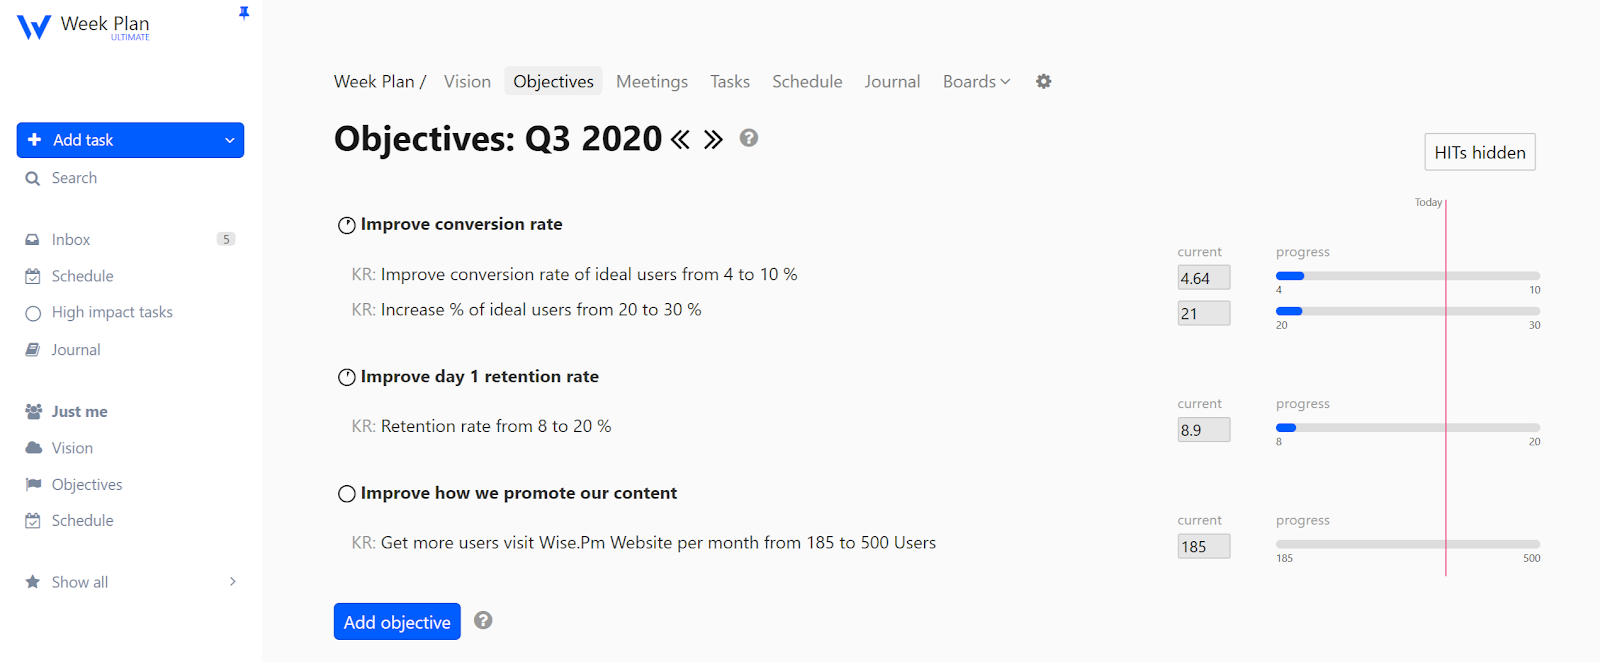Click the Vision icon in sidebar
1600x662 pixels.
[33, 447]
